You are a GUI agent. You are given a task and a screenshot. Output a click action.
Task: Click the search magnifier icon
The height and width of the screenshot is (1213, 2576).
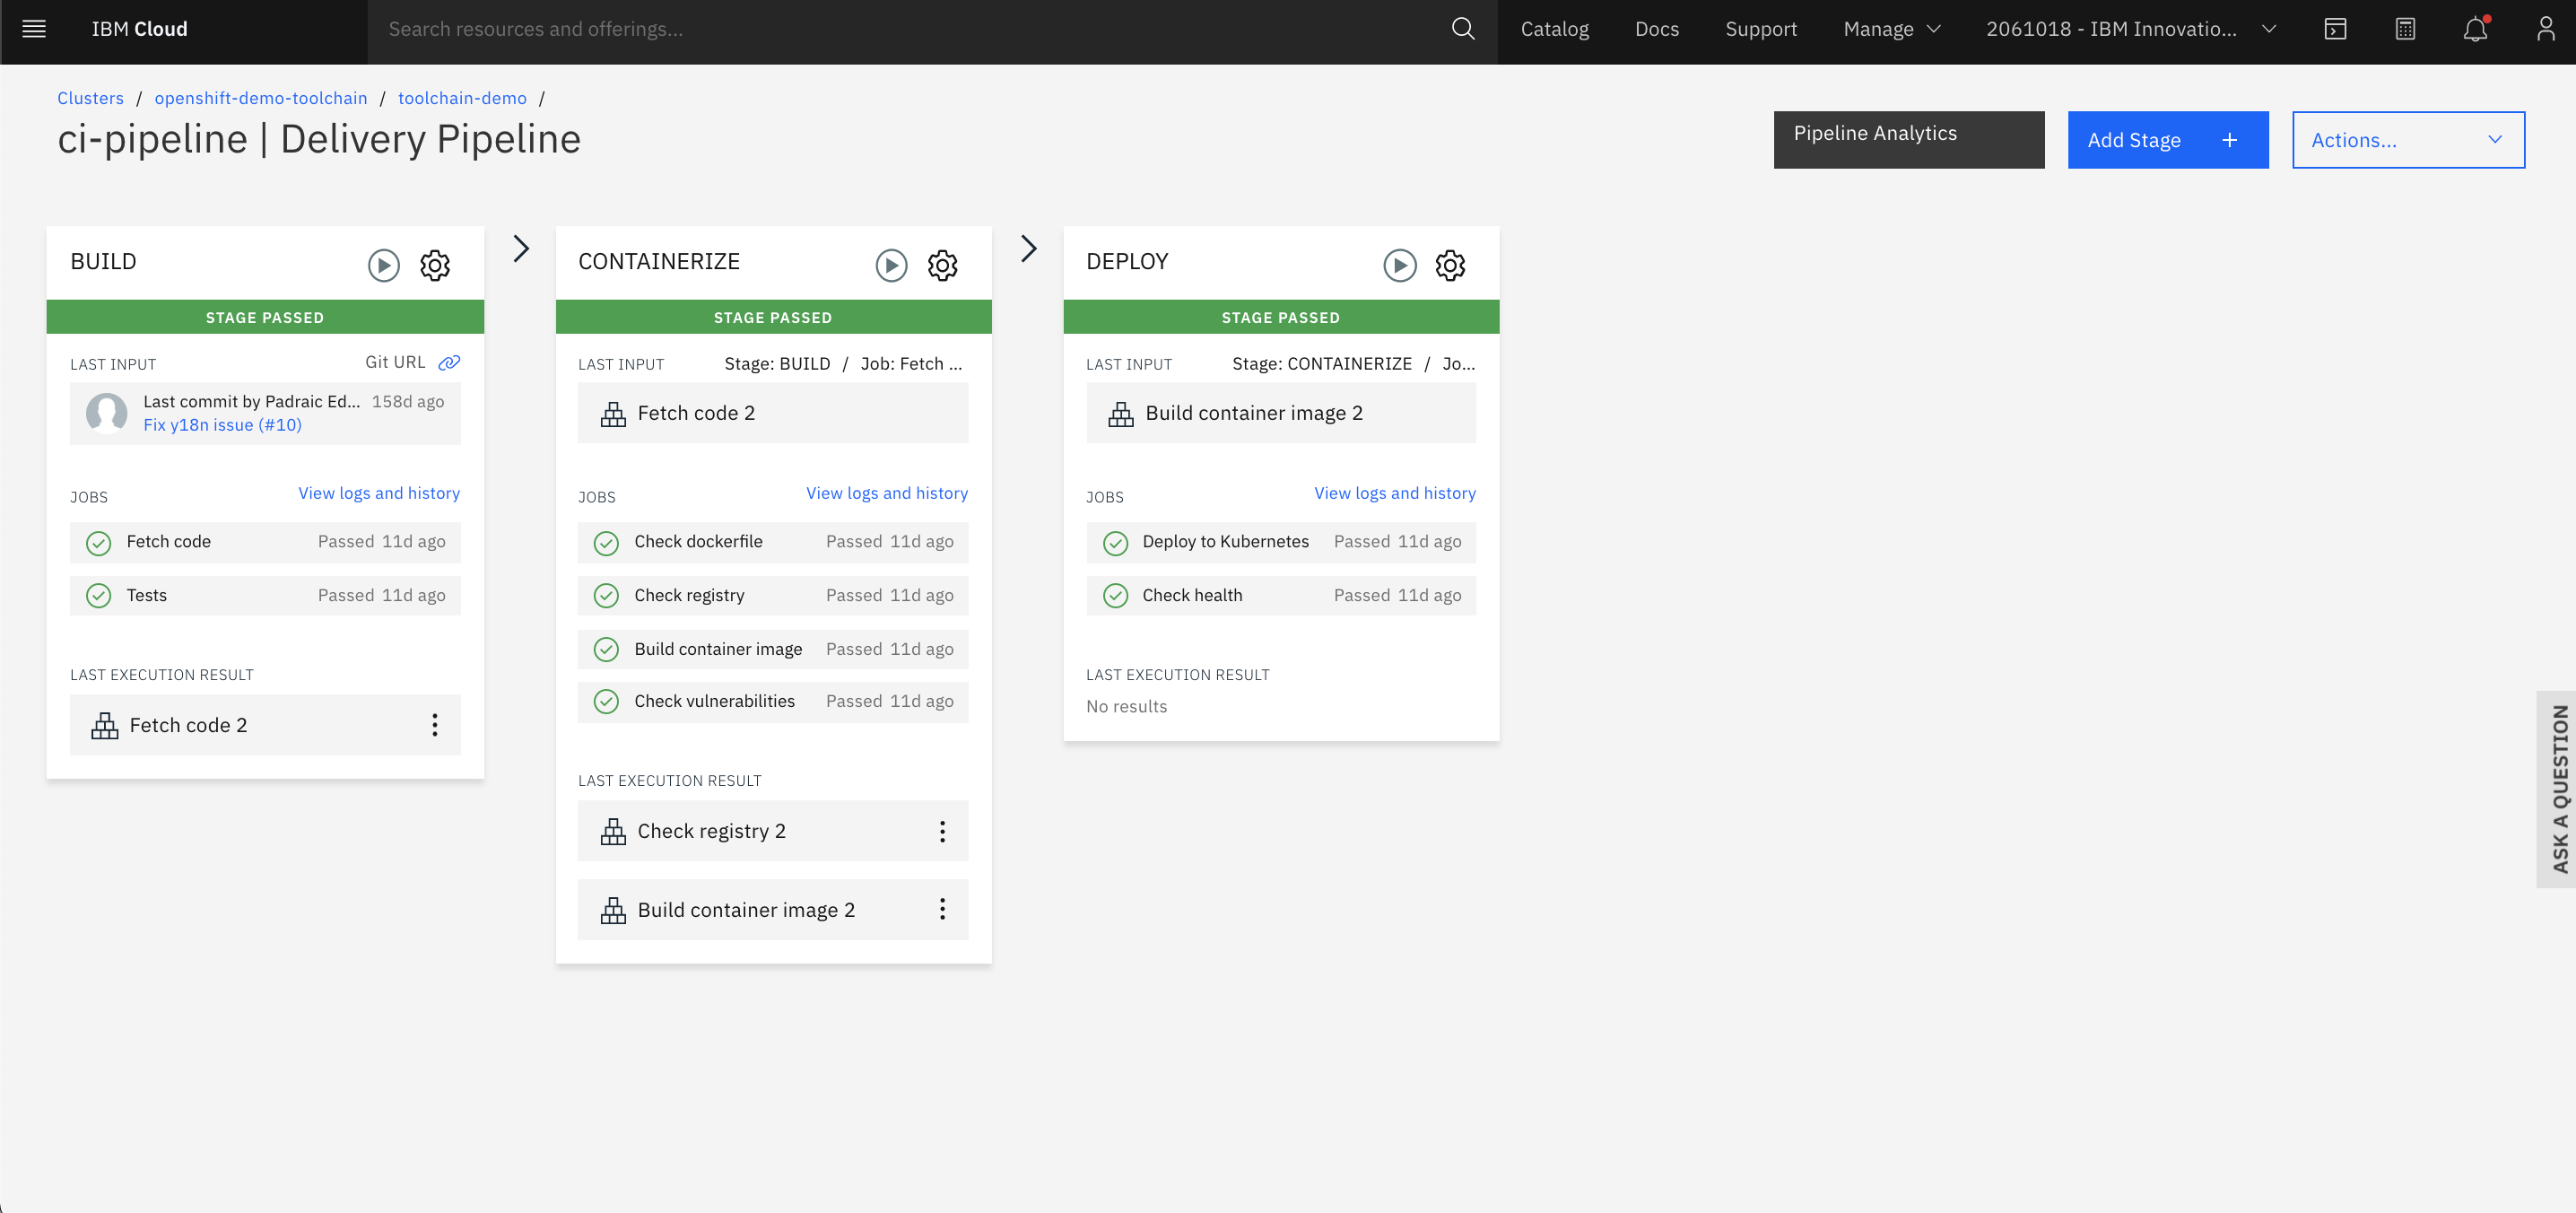pos(1463,29)
